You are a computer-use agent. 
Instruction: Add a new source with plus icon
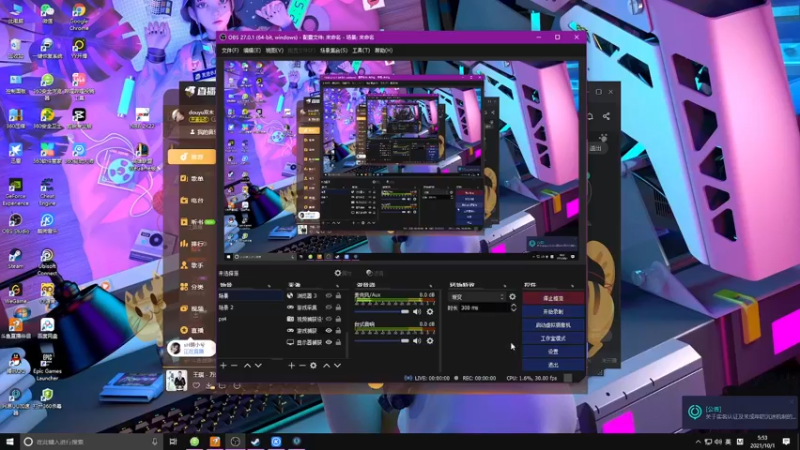coord(291,365)
